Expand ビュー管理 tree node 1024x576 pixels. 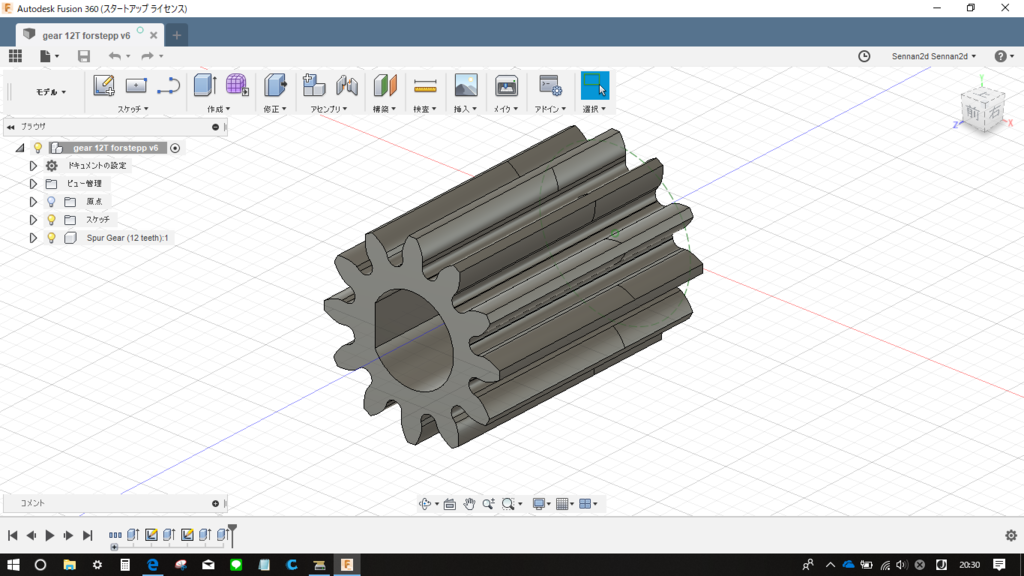point(33,184)
